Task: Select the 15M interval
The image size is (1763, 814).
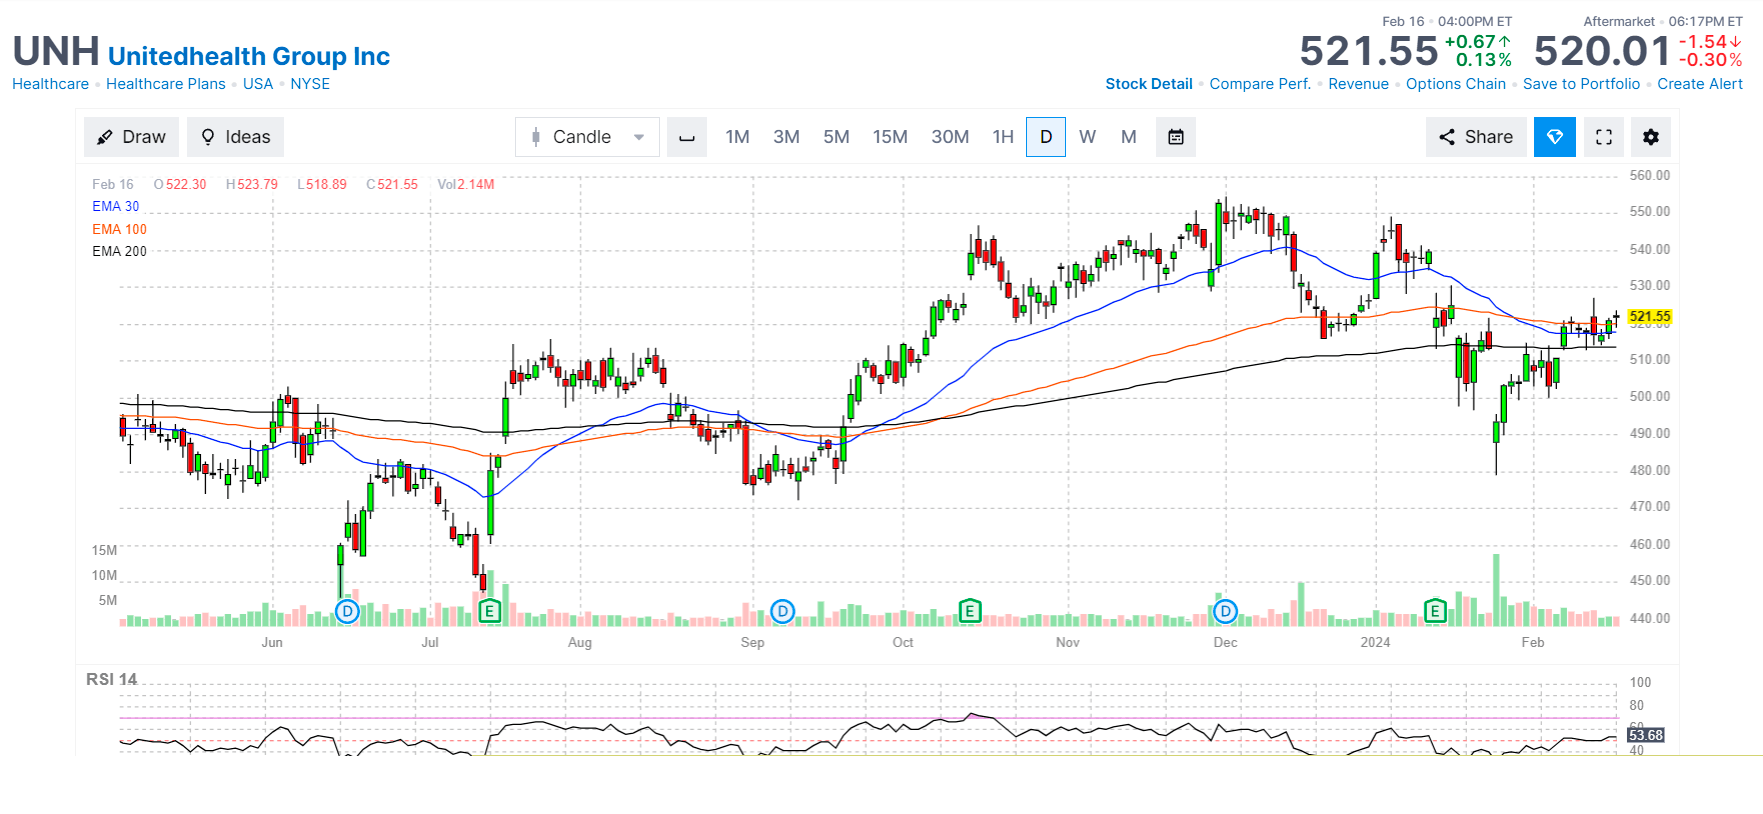Action: (890, 137)
